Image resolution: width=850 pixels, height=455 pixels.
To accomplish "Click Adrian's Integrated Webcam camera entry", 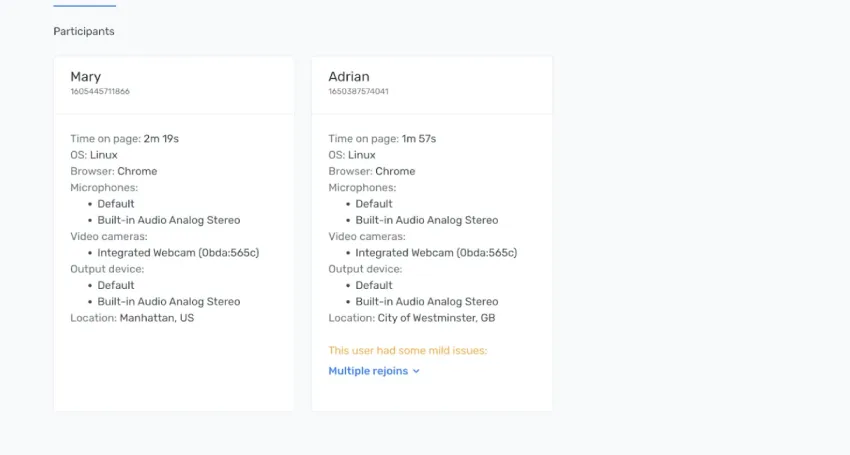I will point(436,253).
